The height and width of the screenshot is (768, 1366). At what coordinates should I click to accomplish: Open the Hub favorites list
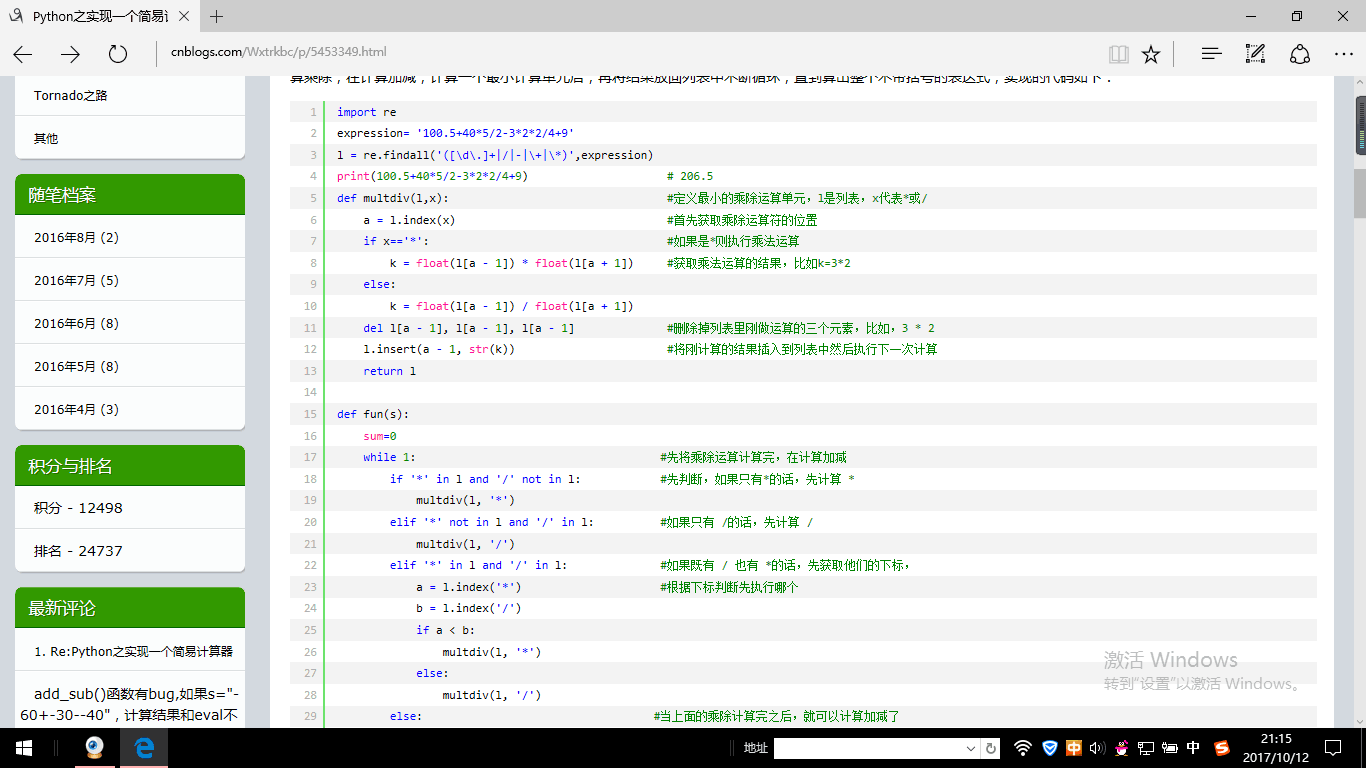(x=1211, y=54)
